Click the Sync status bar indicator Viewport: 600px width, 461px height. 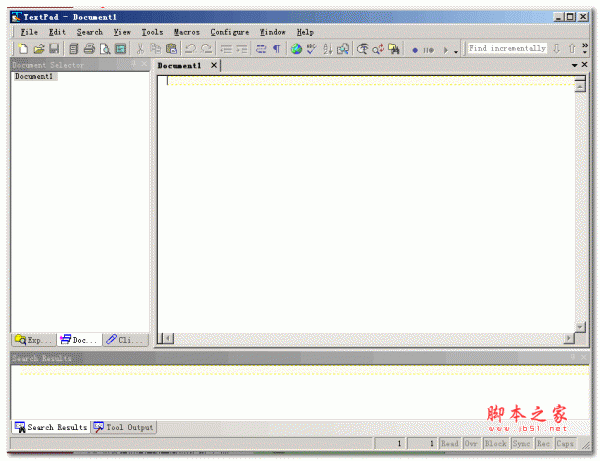pyautogui.click(x=522, y=443)
